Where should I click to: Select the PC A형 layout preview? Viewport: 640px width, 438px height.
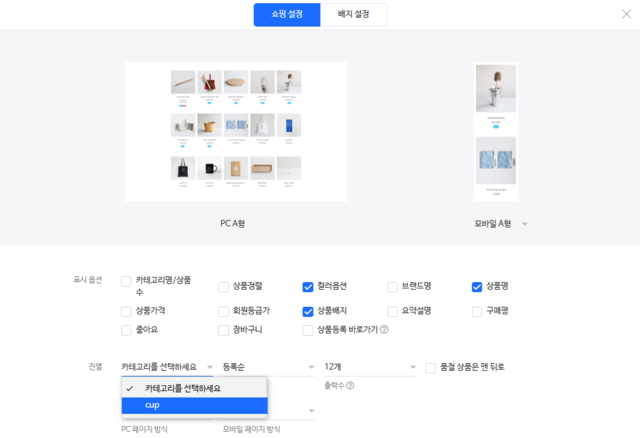(236, 131)
